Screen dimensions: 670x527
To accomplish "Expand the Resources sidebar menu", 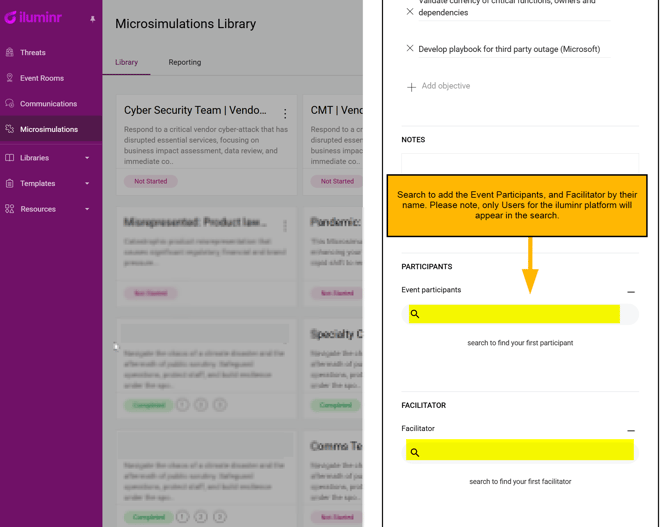I will (87, 210).
